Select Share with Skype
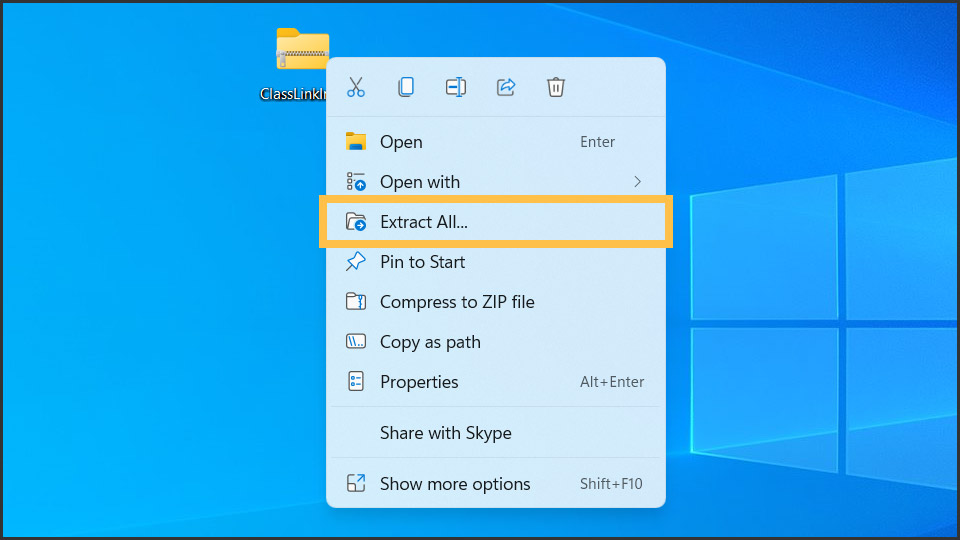 point(496,433)
